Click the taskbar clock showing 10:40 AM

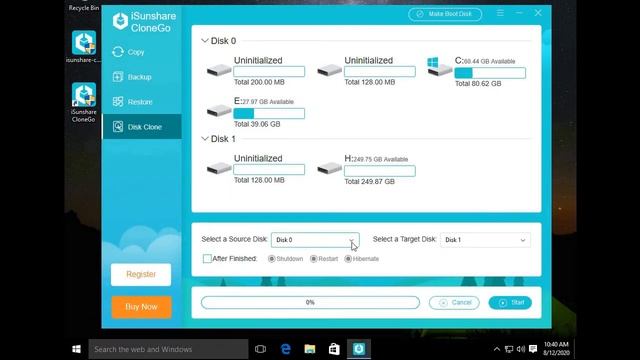point(556,349)
